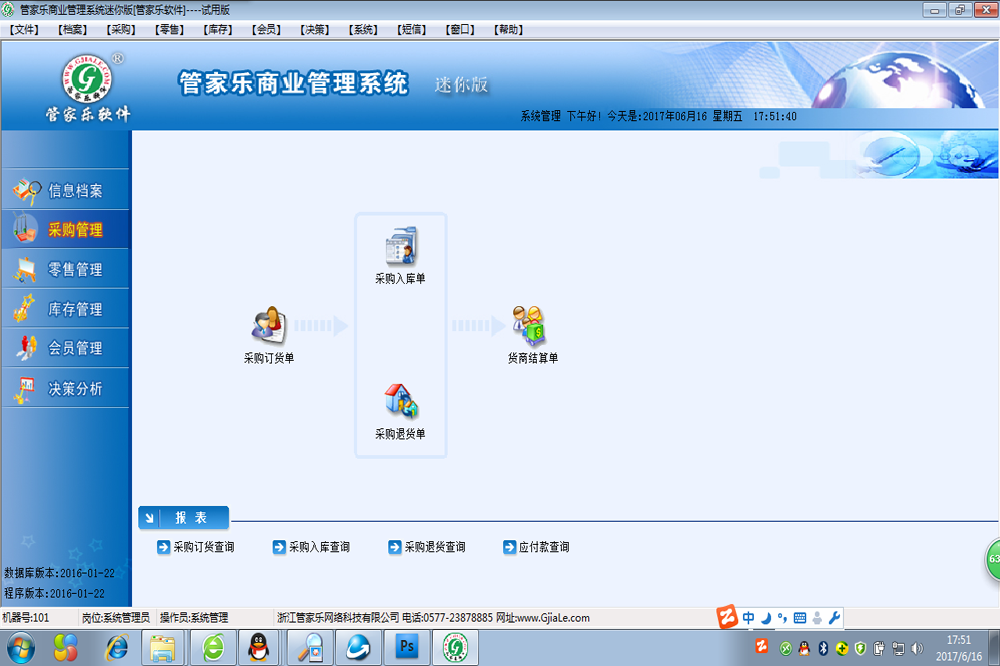This screenshot has width=1000, height=666.
Task: Open 会员管理 sidebar section
Action: (x=66, y=348)
